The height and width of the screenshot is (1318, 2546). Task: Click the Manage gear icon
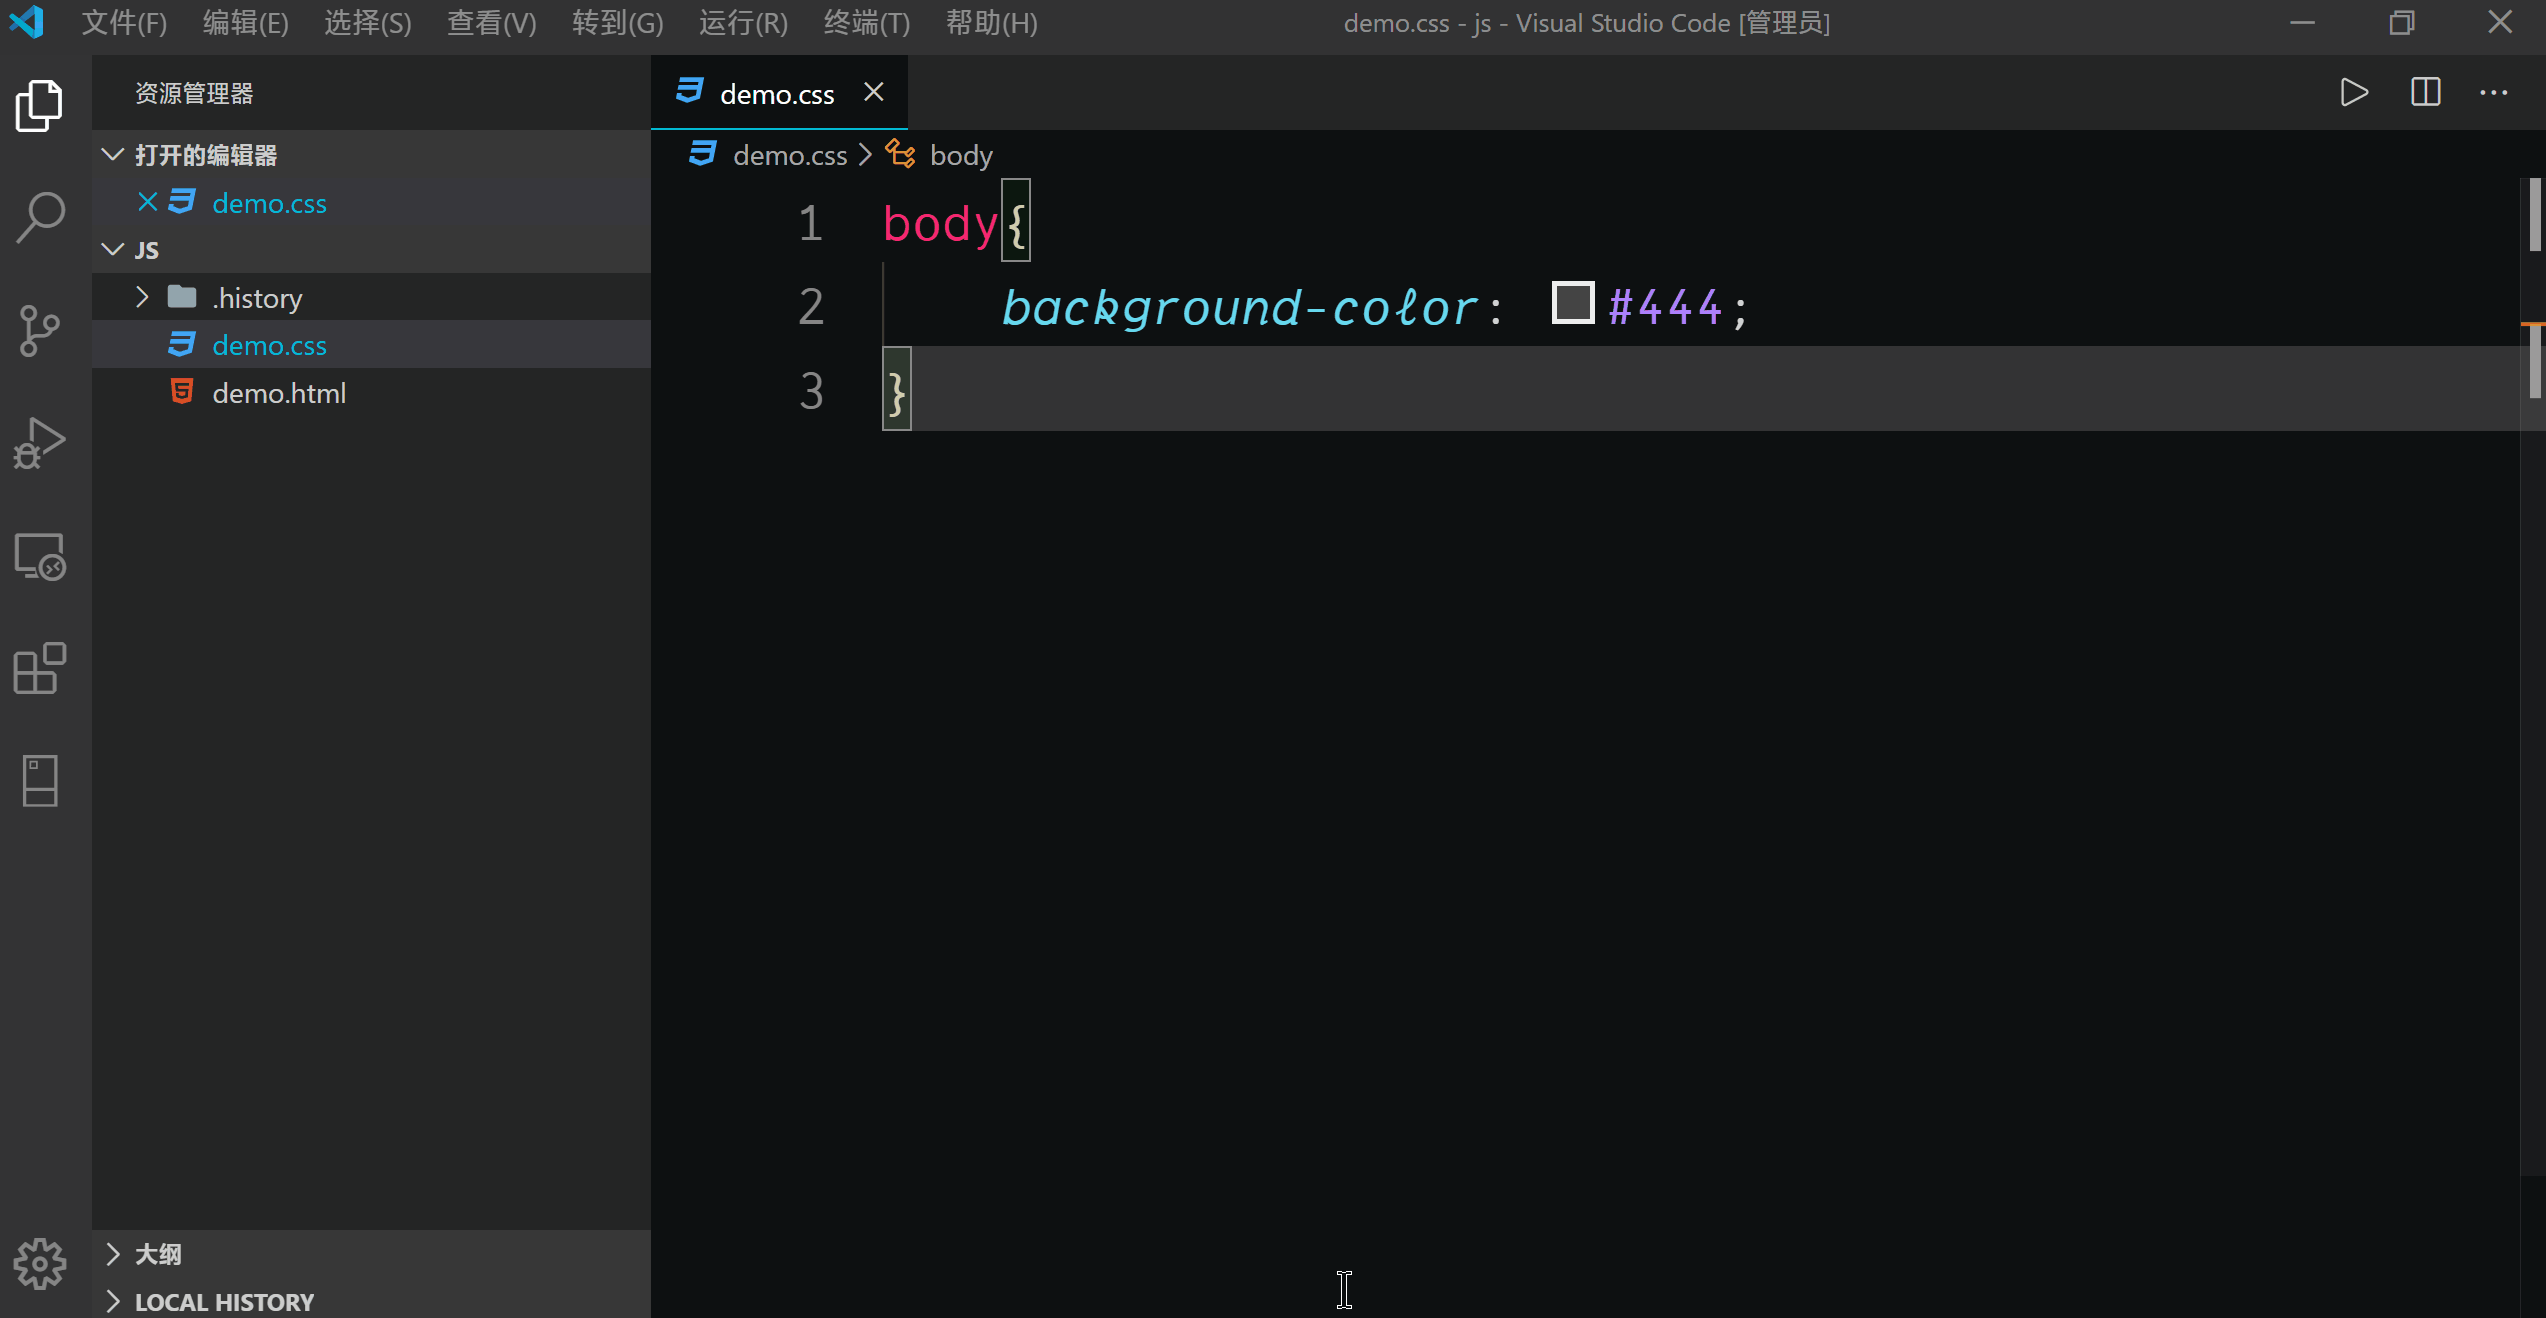pos(40,1263)
